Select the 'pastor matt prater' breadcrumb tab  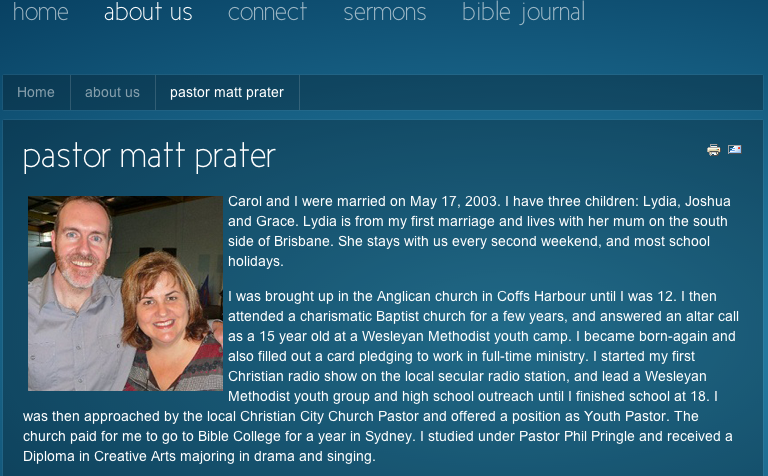pyautogui.click(x=227, y=92)
